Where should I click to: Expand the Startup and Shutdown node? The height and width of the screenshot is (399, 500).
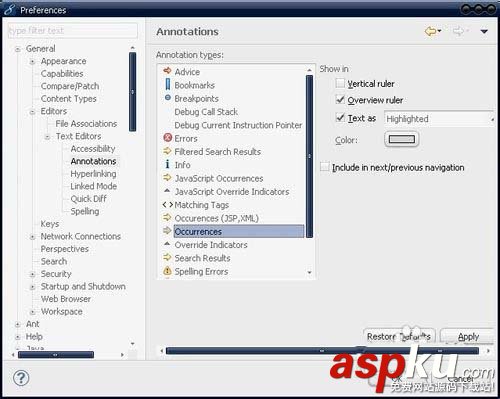point(33,287)
